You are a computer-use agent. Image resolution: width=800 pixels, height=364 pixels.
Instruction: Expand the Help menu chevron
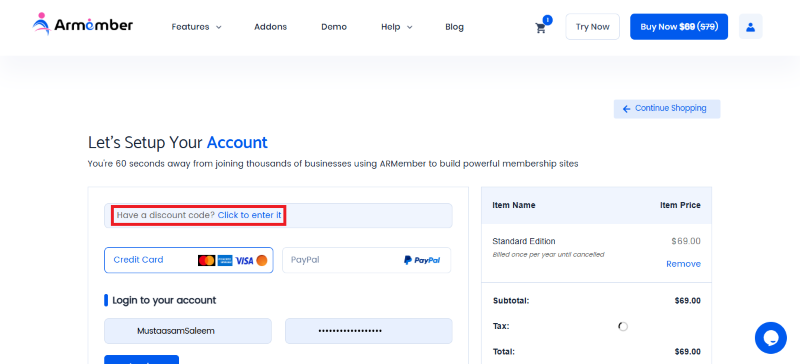pos(409,27)
